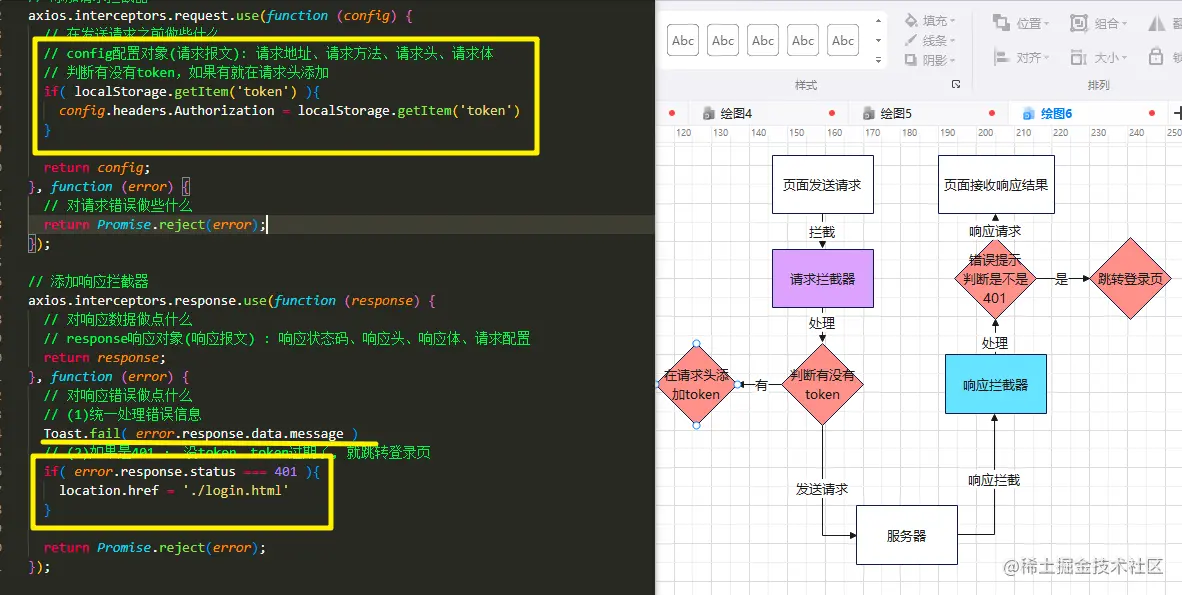Open the 样式 panel dialog launcher

click(x=955, y=84)
